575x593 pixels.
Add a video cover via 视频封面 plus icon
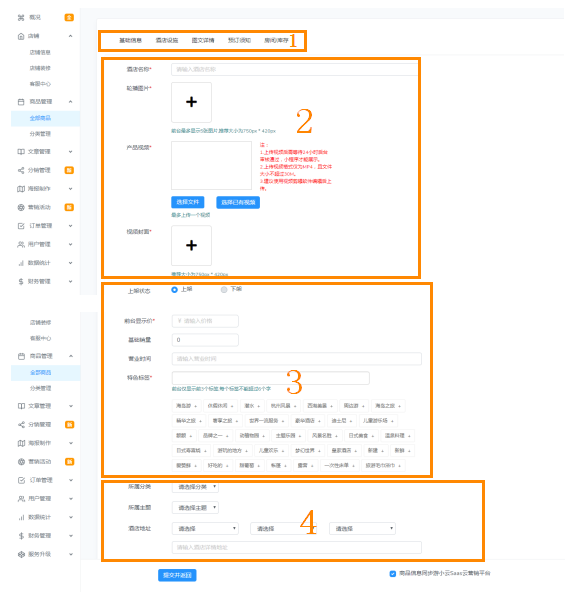pos(191,245)
